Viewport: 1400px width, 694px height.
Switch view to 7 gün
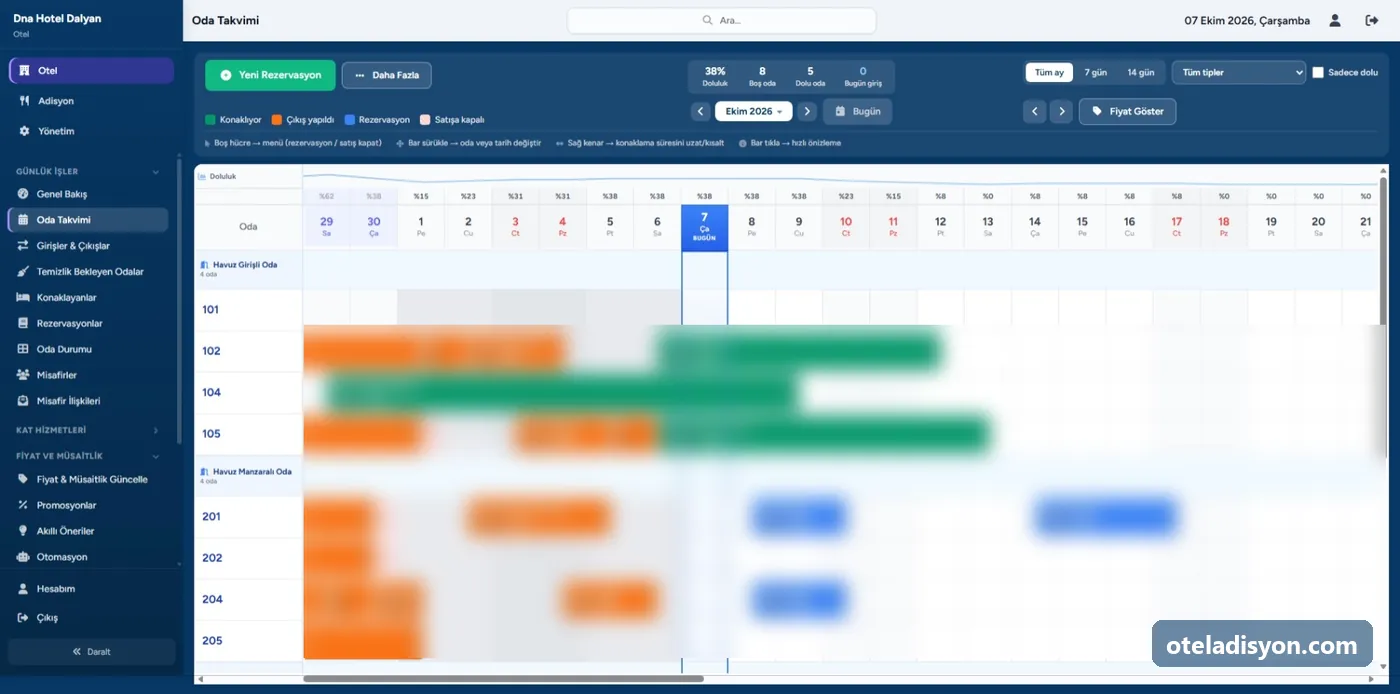click(1095, 72)
